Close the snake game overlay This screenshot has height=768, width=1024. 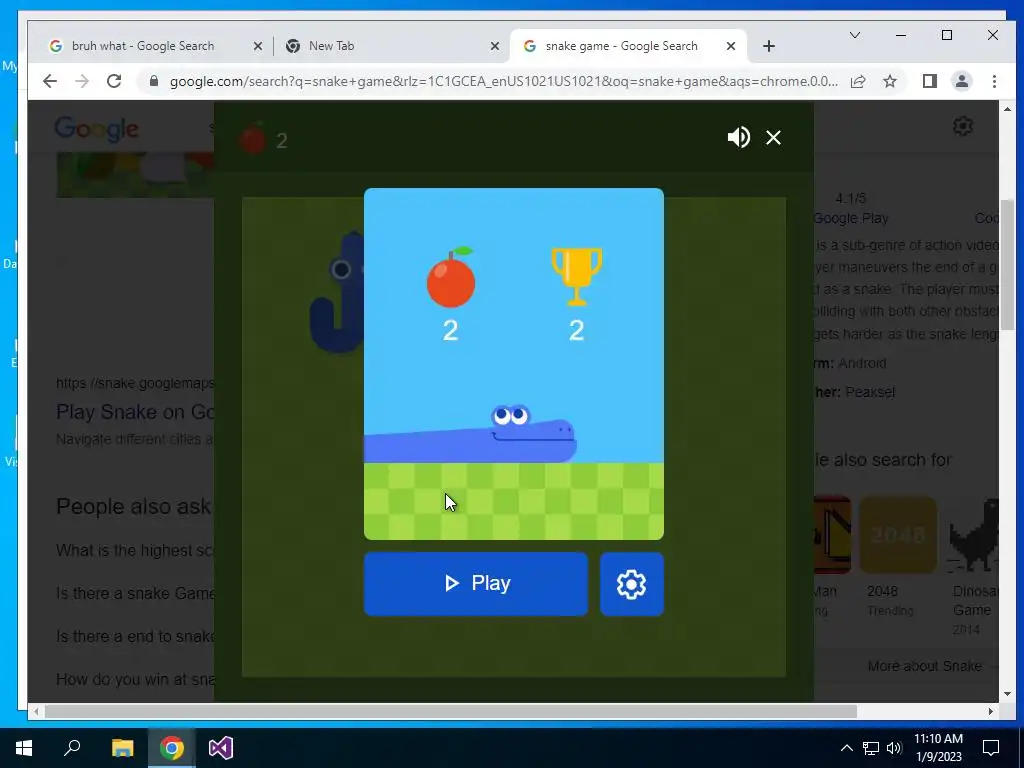[773, 137]
